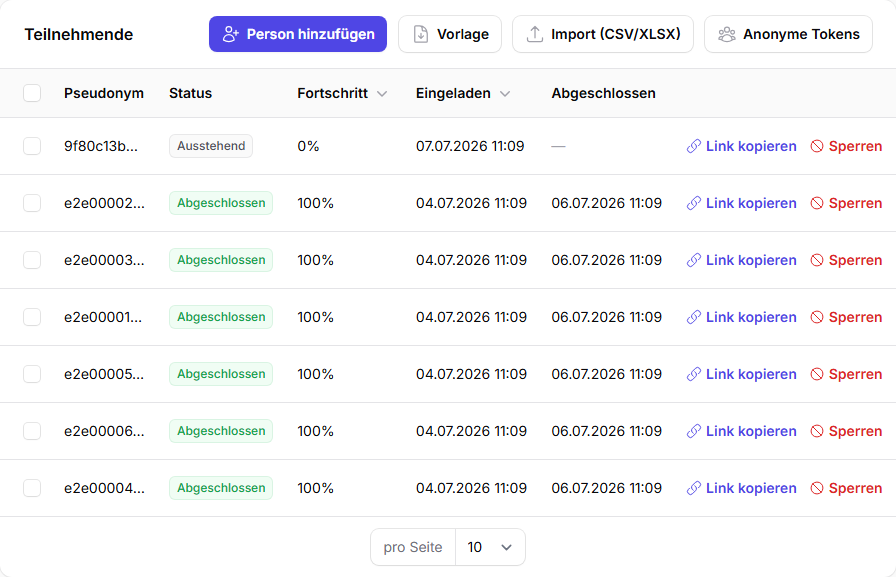Download the Vorlage template

450,34
